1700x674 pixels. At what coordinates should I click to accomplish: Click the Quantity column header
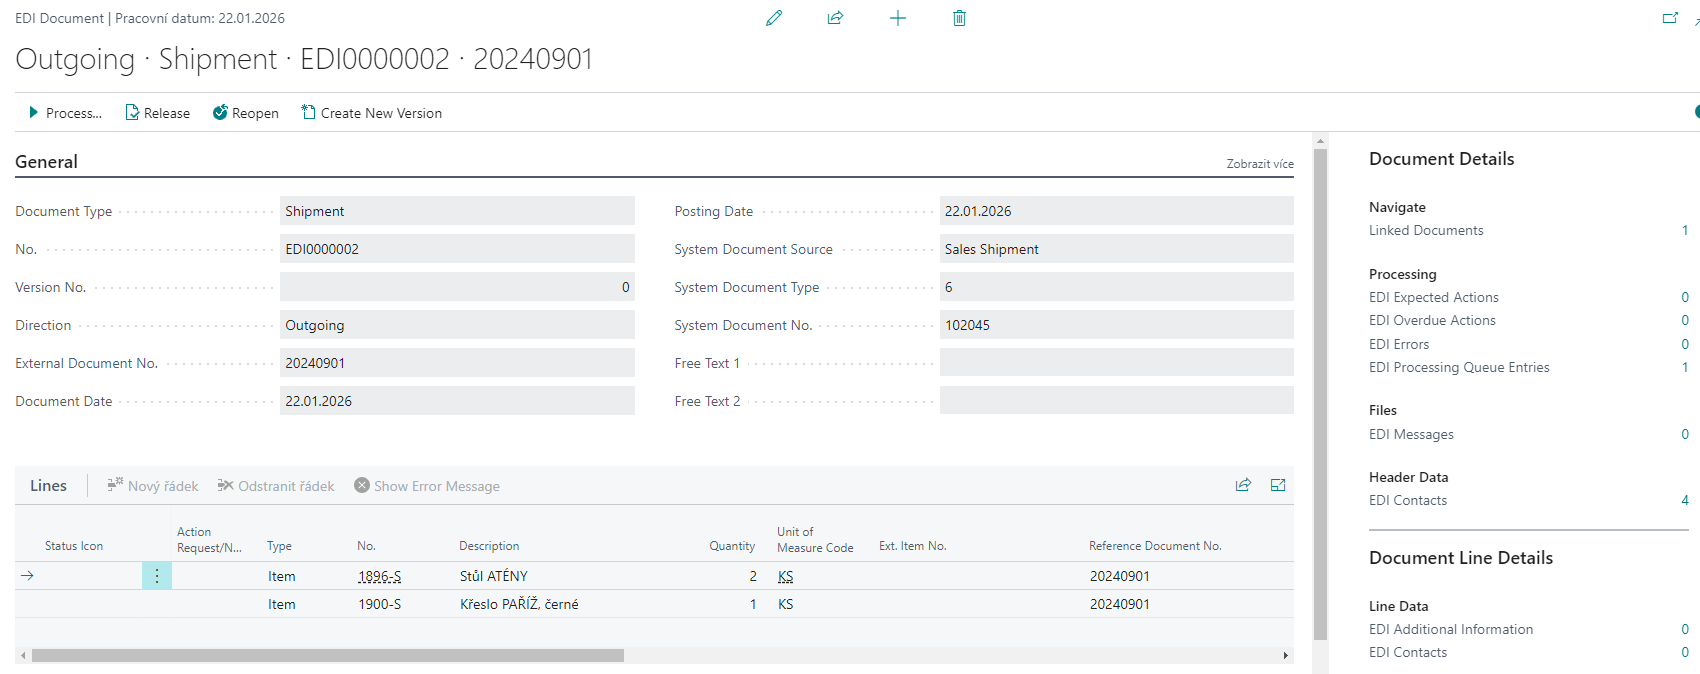732,546
